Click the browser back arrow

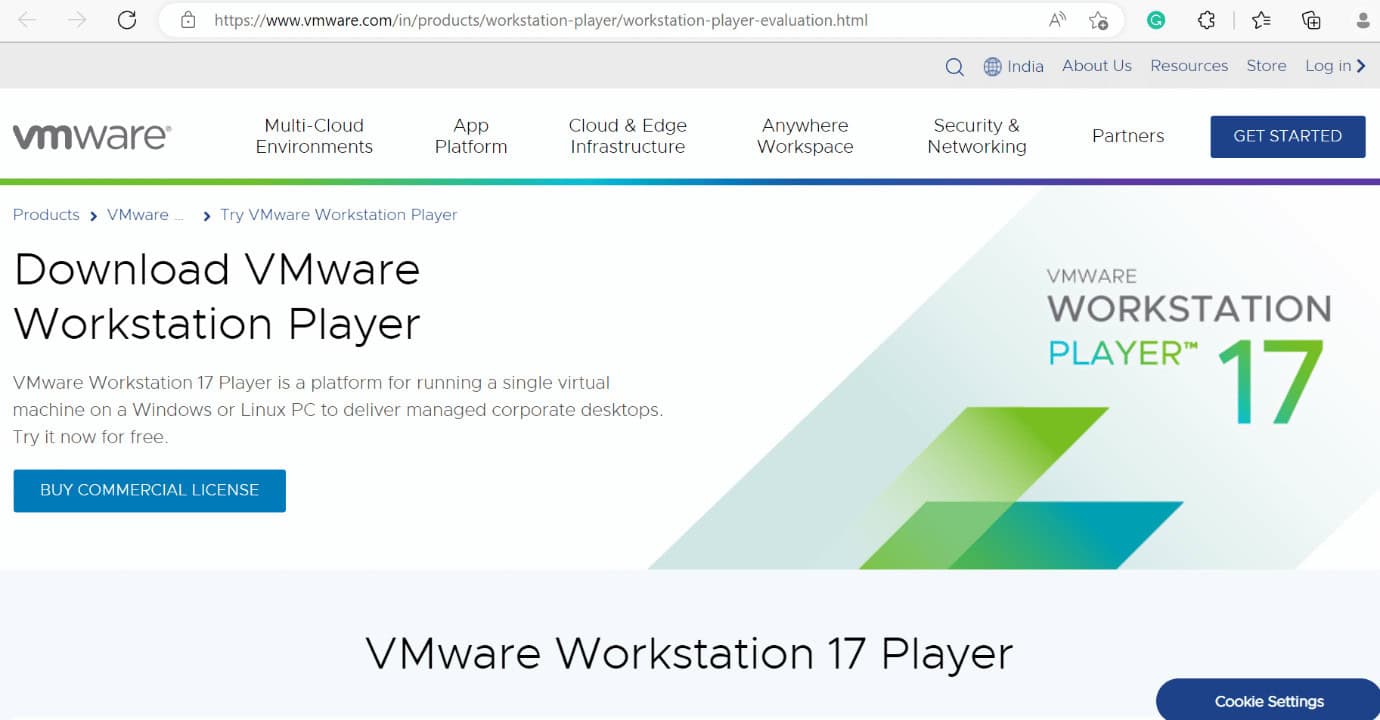pos(27,20)
